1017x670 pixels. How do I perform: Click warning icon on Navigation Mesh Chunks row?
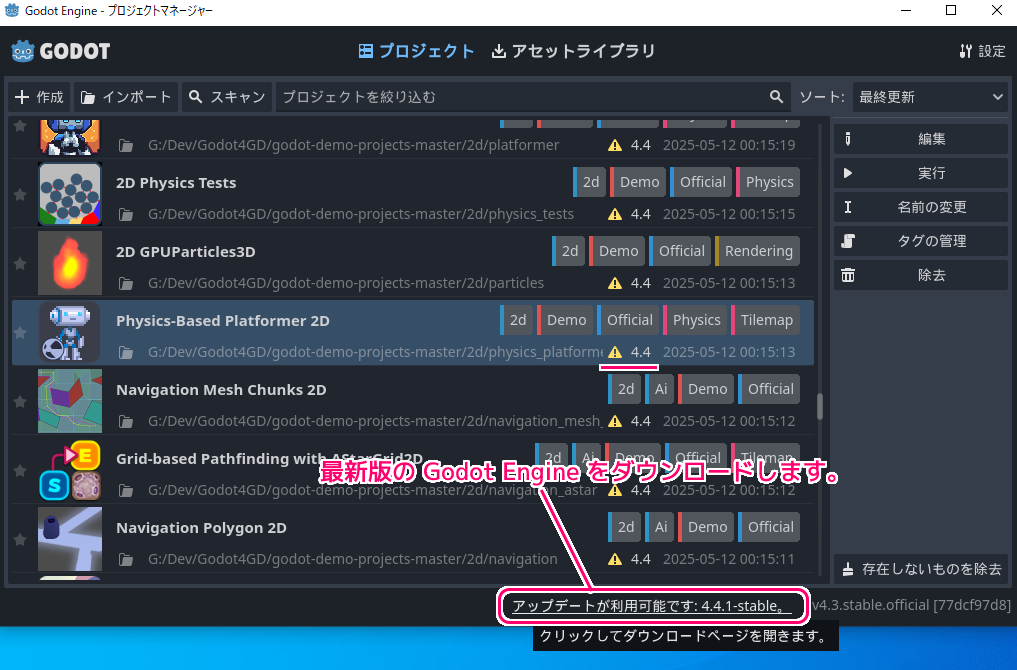615,422
